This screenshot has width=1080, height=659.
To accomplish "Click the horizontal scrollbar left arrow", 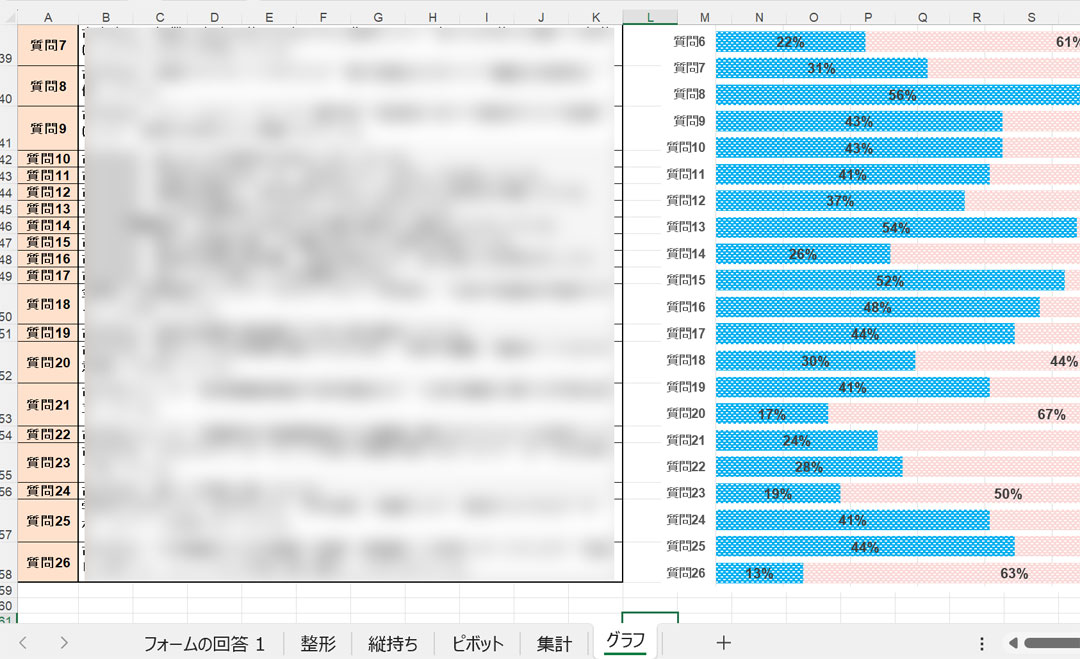I will 1013,643.
